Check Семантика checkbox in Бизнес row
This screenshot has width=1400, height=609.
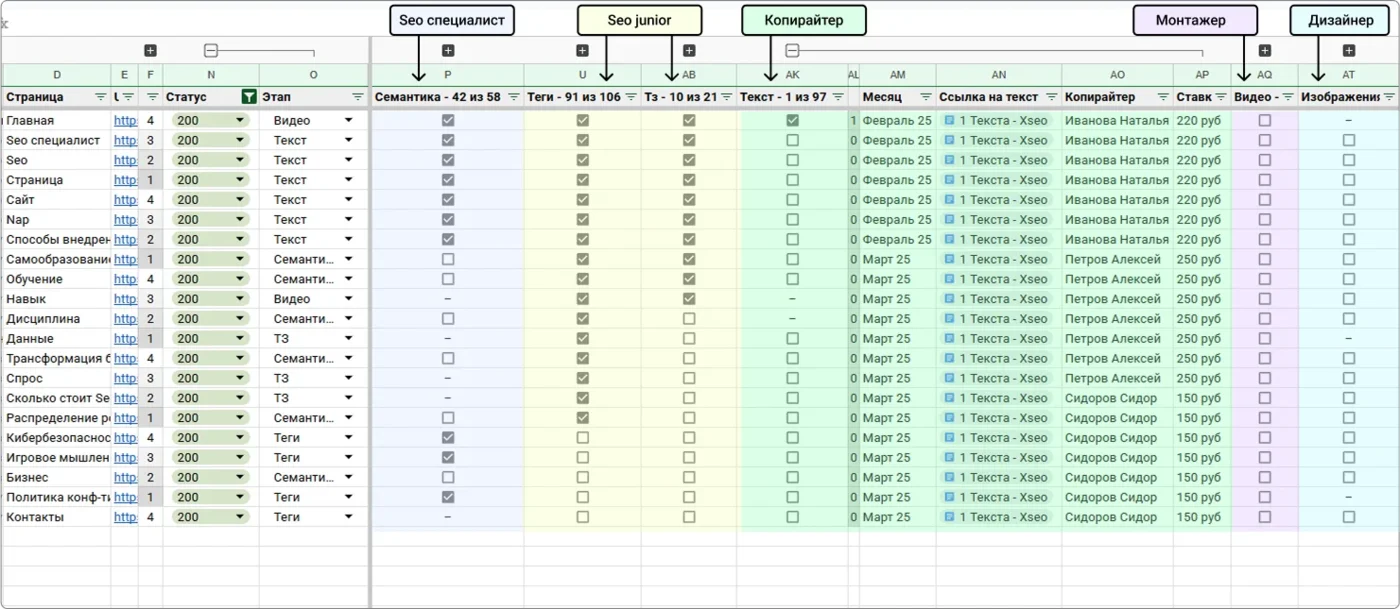click(448, 477)
